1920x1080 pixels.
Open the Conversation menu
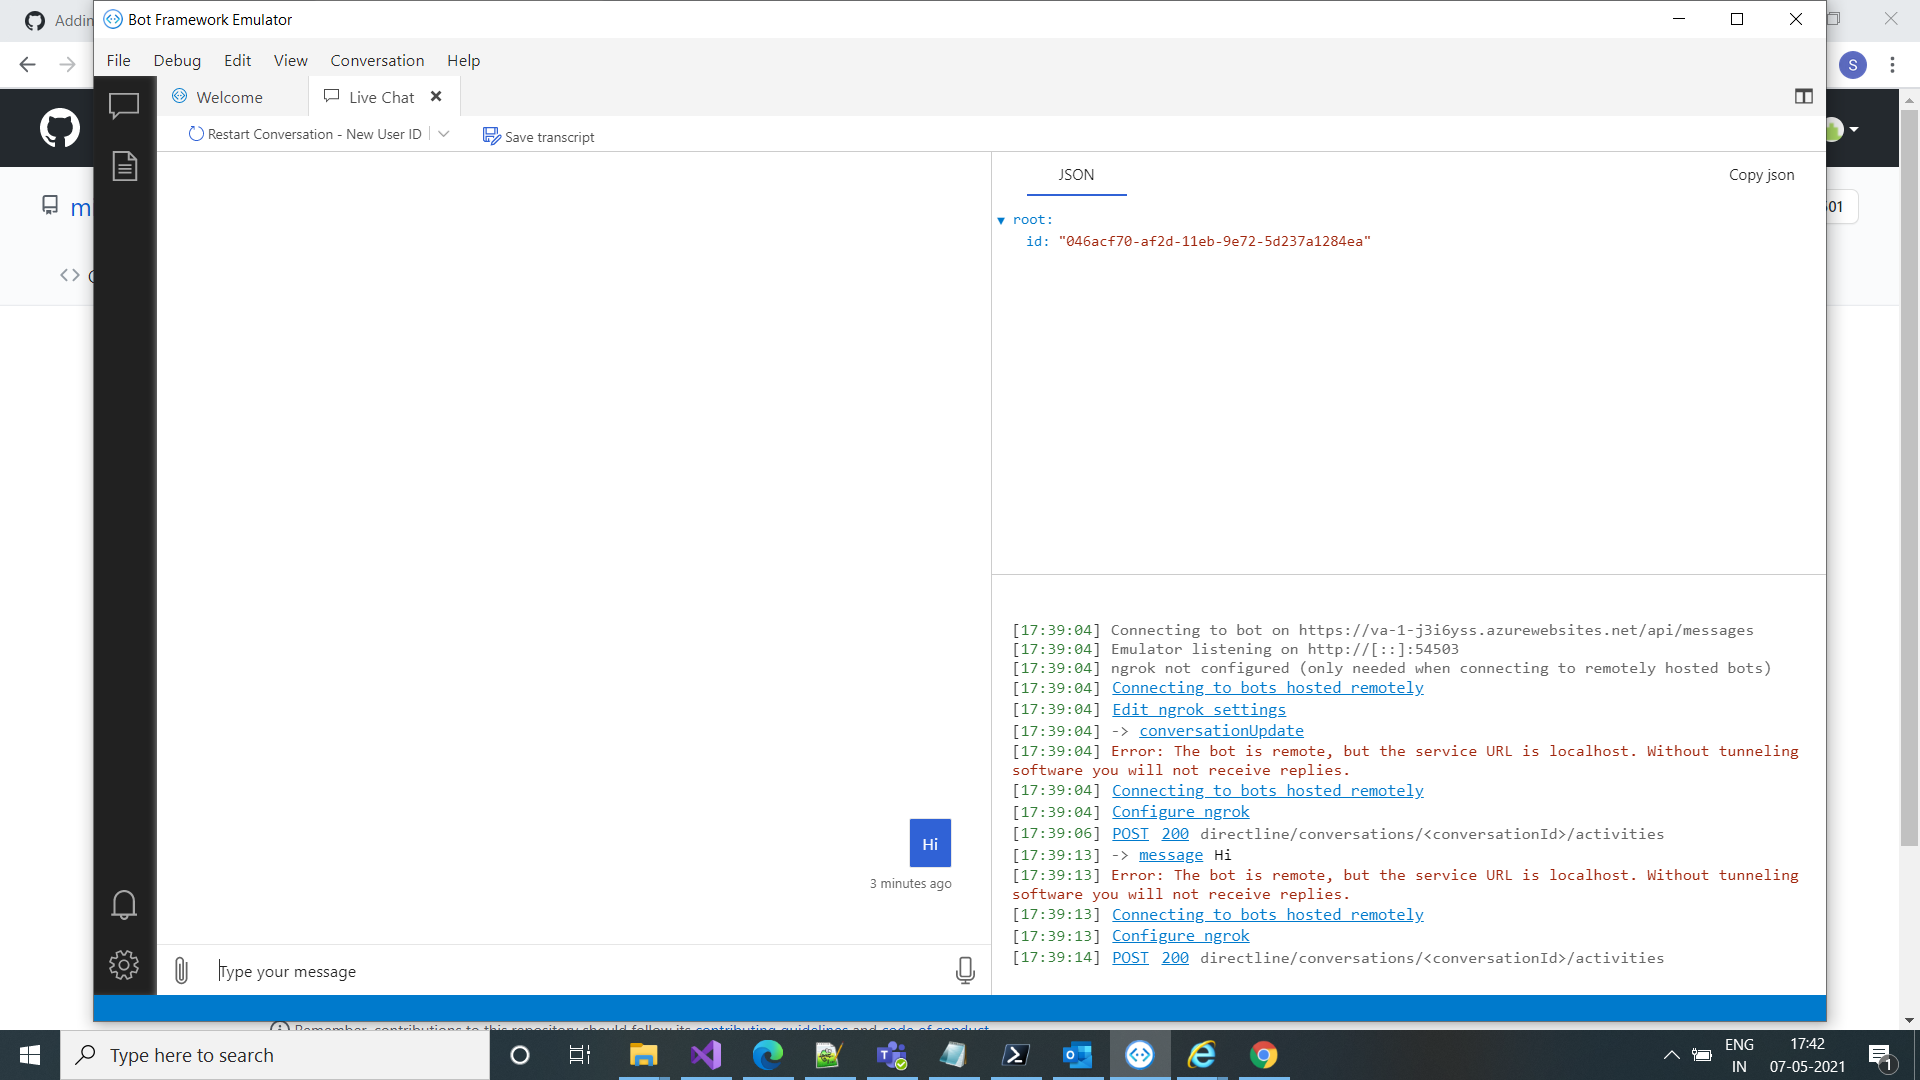coord(377,60)
